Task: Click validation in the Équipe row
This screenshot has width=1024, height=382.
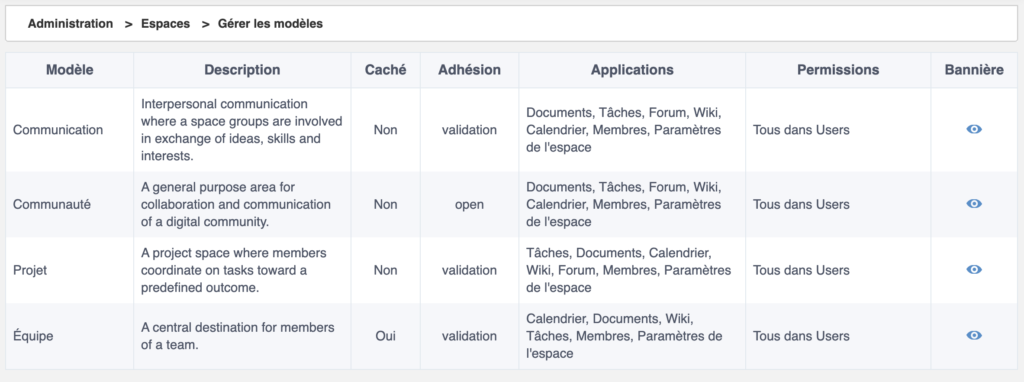Action: click(x=470, y=336)
